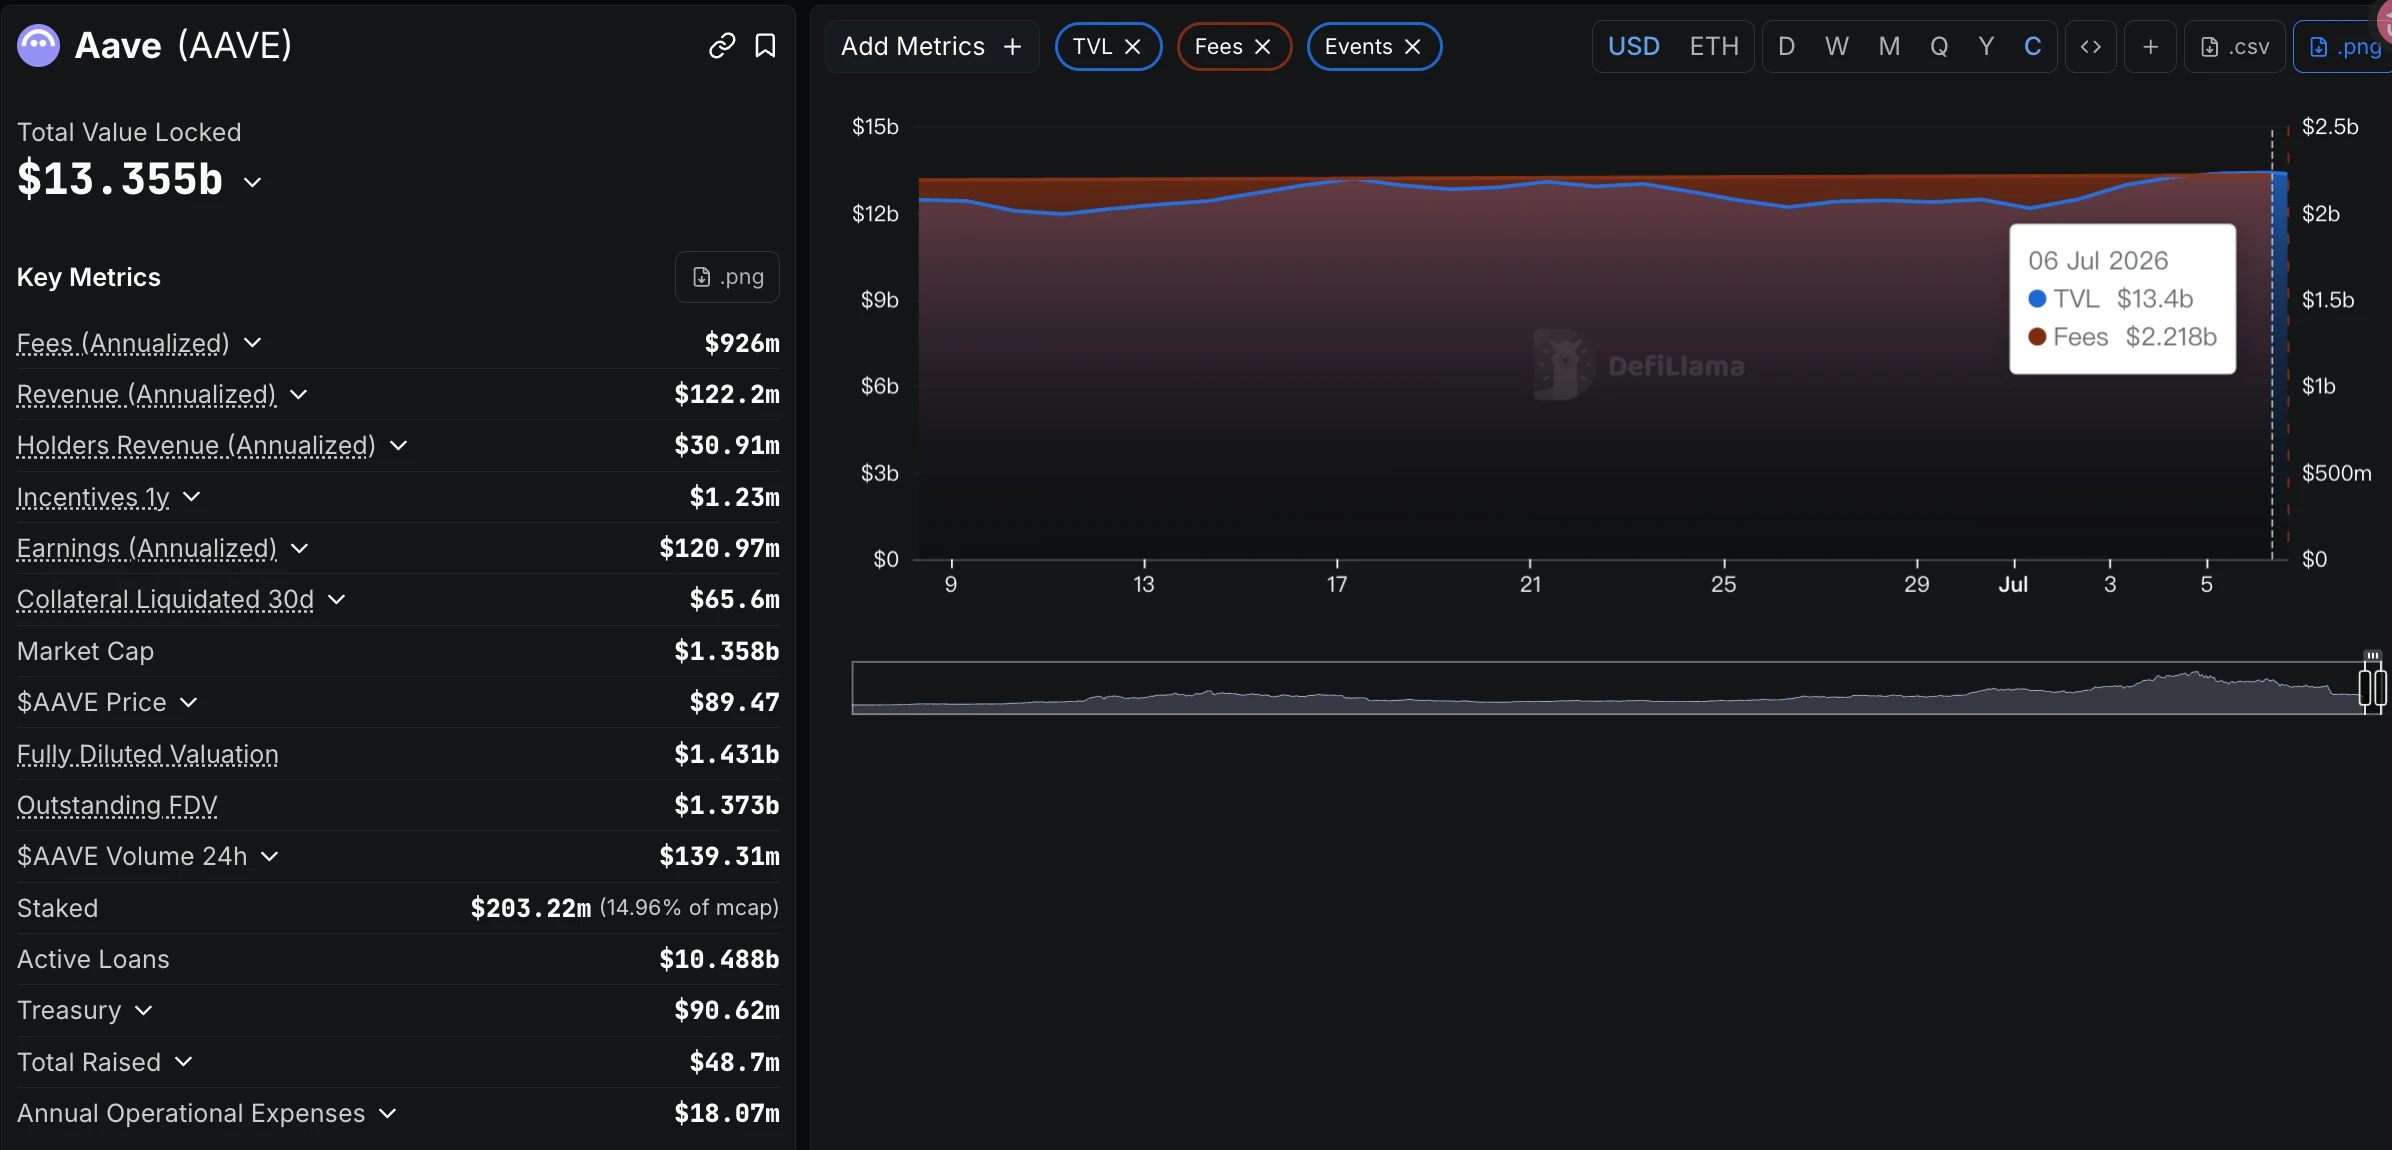Download chart data as .csv
2392x1150 pixels.
(2235, 47)
